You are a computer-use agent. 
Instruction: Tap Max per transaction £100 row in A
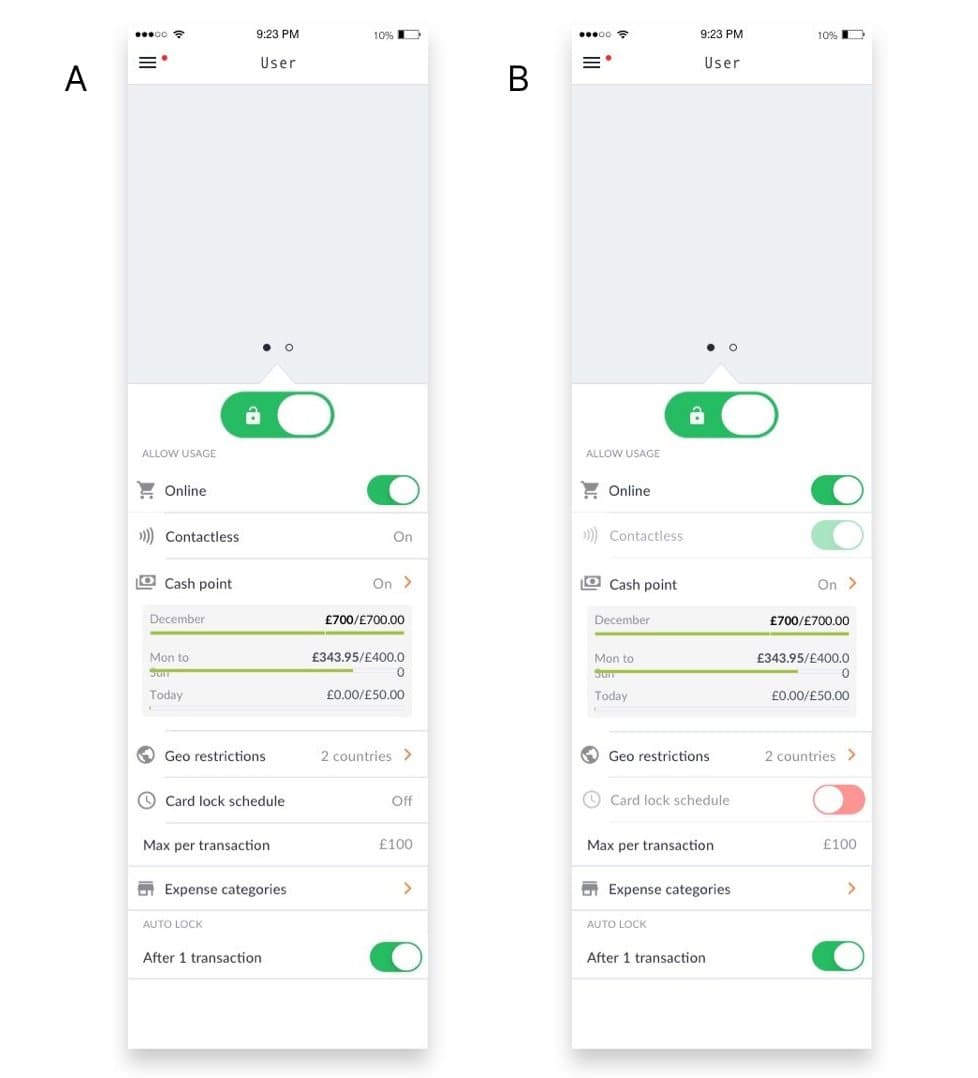278,845
